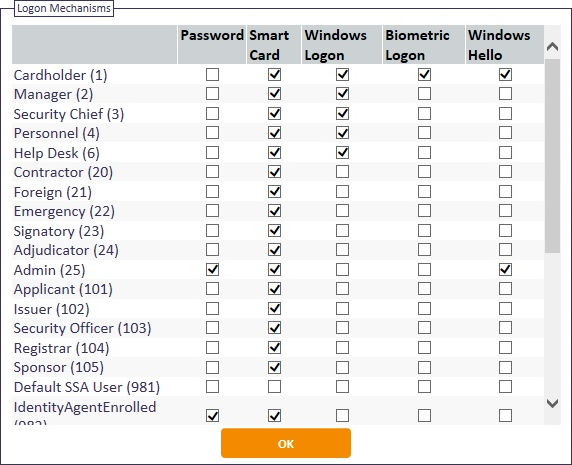Enable Windows Logon for Issuer (102)
Image resolution: width=572 pixels, height=465 pixels.
[x=342, y=309]
